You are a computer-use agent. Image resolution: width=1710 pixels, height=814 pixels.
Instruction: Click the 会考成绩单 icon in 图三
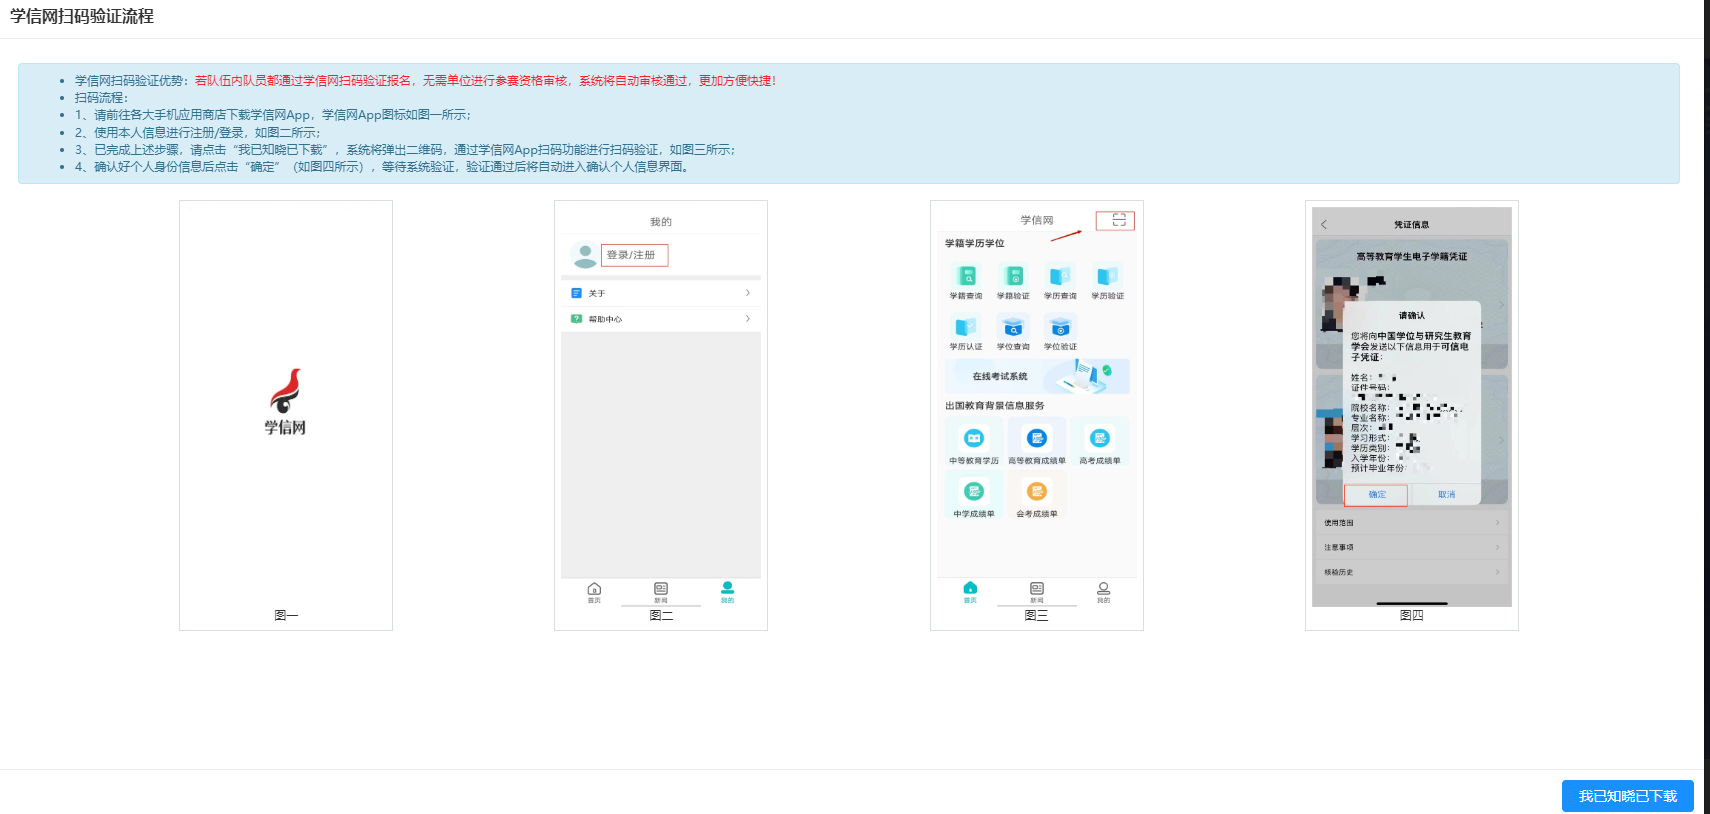[1037, 491]
